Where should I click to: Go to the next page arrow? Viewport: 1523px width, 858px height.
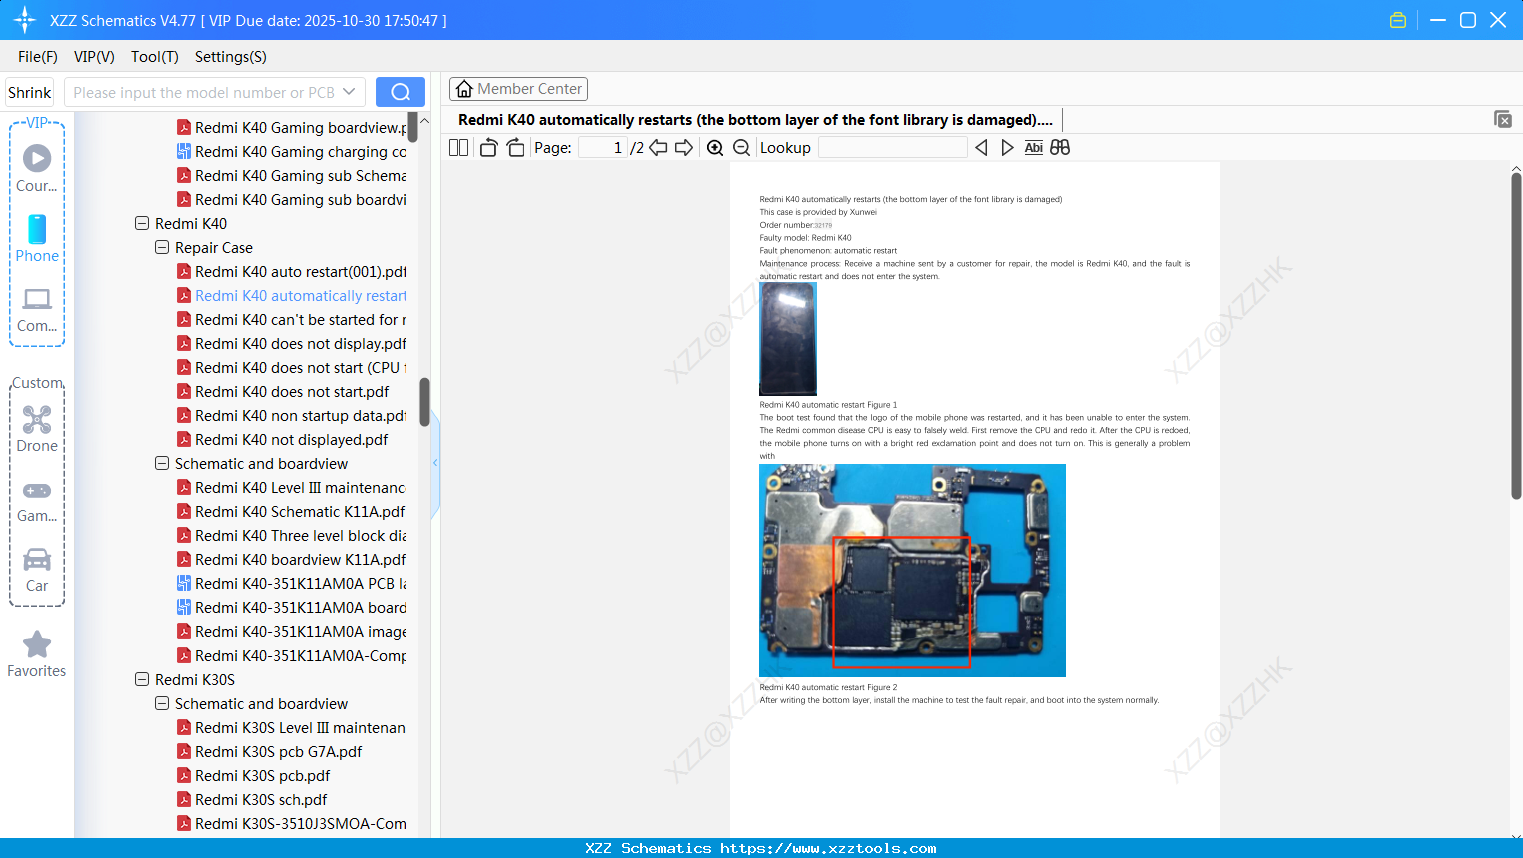[684, 148]
